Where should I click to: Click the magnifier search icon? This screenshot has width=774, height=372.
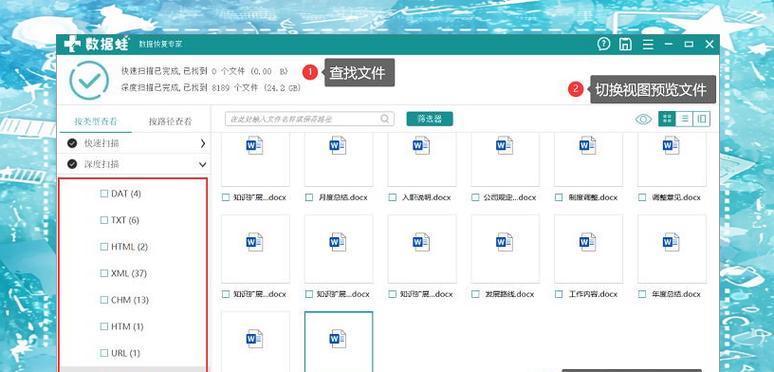(385, 119)
